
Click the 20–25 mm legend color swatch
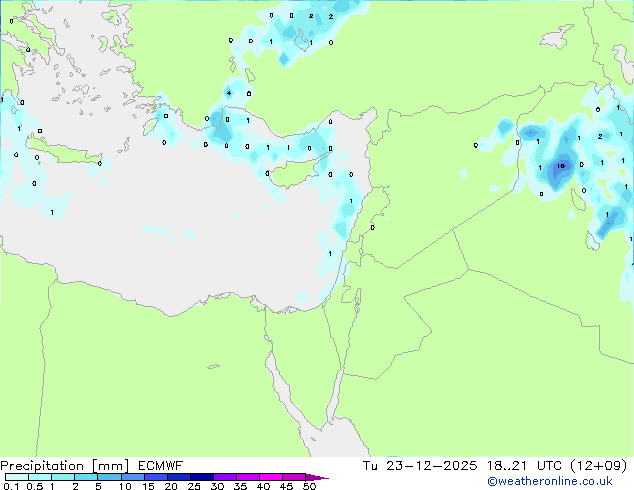[178, 477]
